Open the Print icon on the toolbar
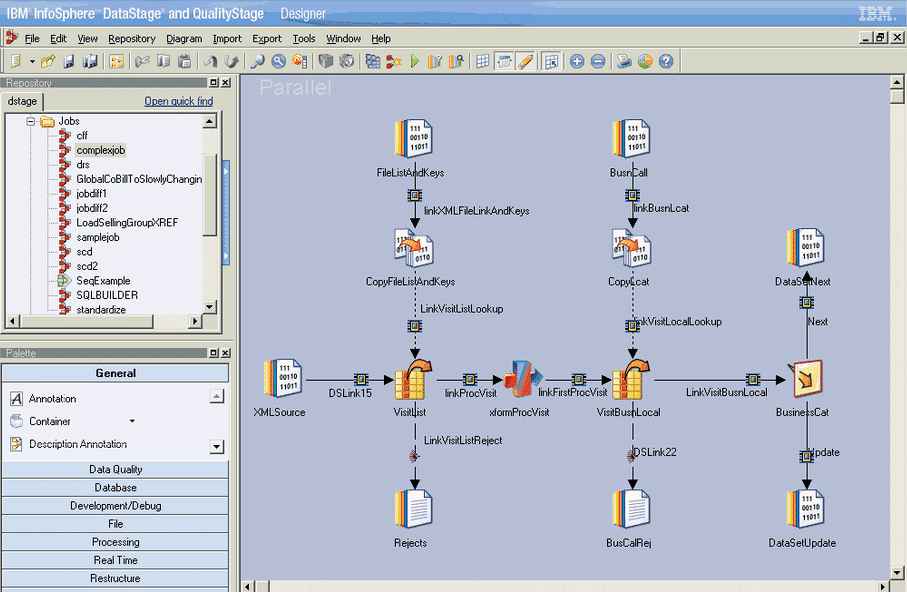The height and width of the screenshot is (592, 907). [624, 61]
